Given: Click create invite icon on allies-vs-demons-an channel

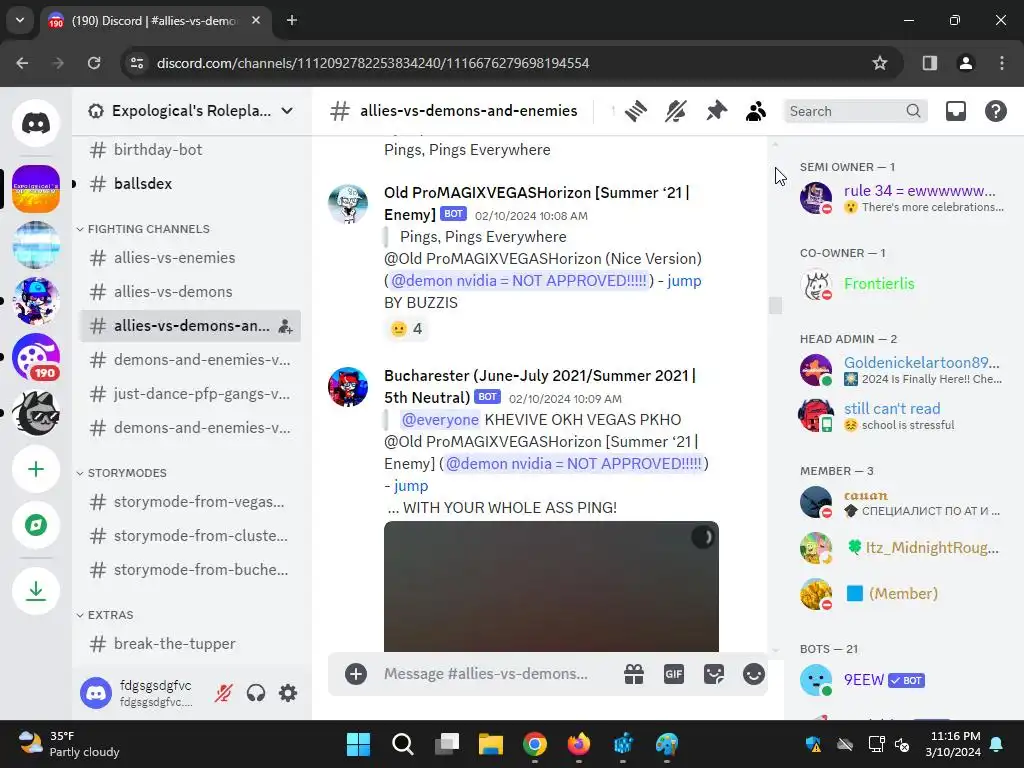Looking at the screenshot, I should [285, 326].
